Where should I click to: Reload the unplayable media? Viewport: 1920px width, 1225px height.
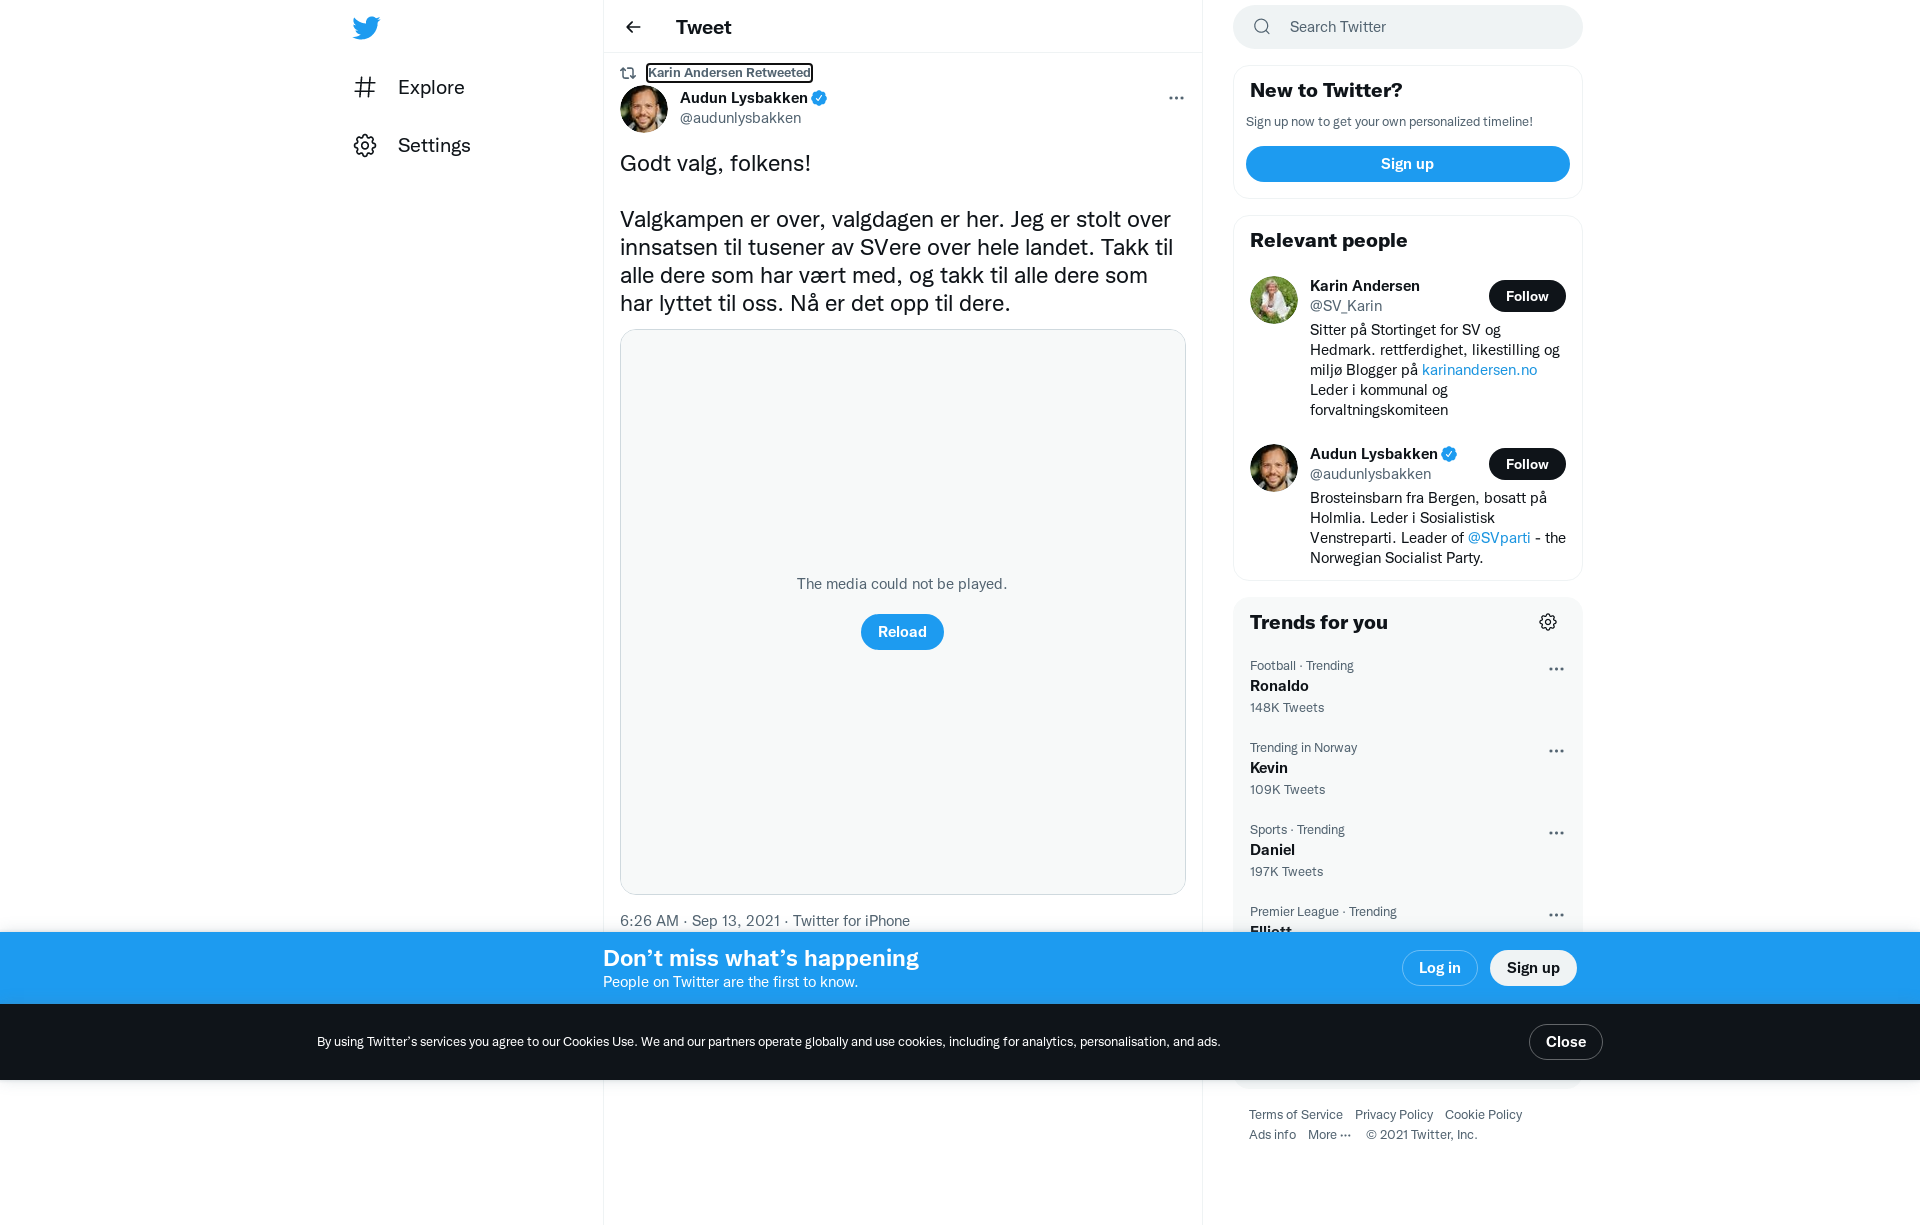tap(902, 632)
